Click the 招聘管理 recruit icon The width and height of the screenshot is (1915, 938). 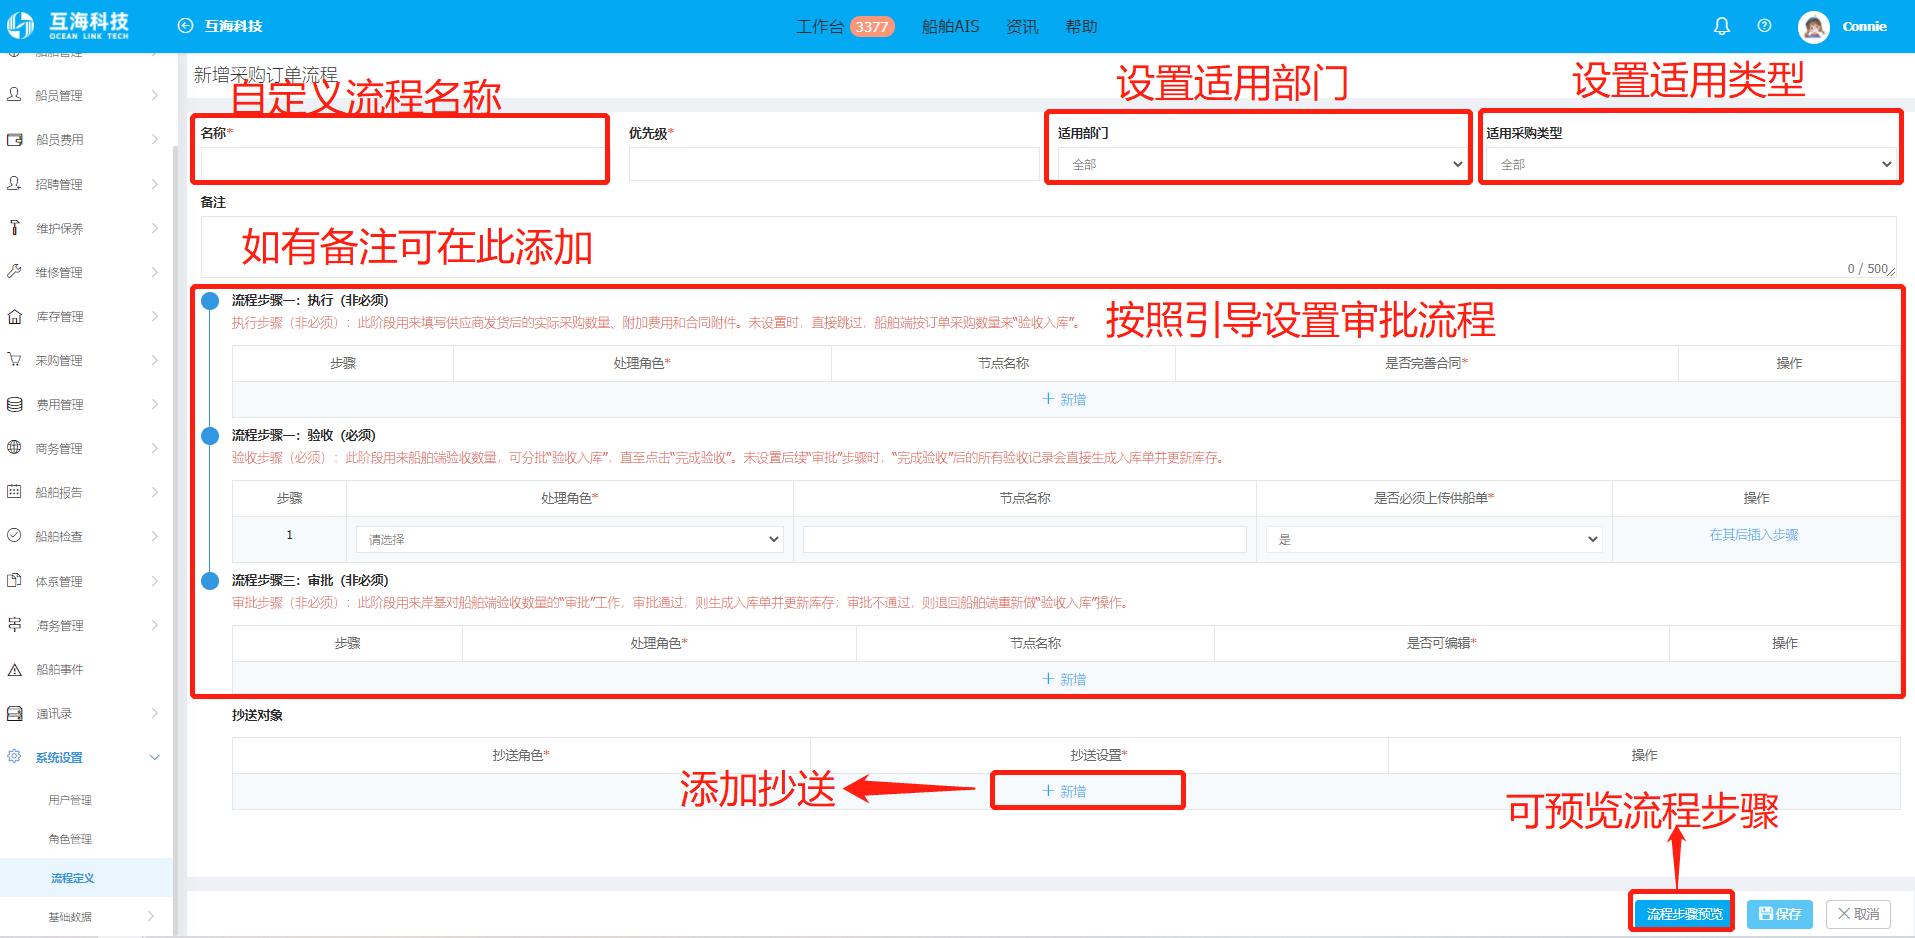click(x=14, y=184)
